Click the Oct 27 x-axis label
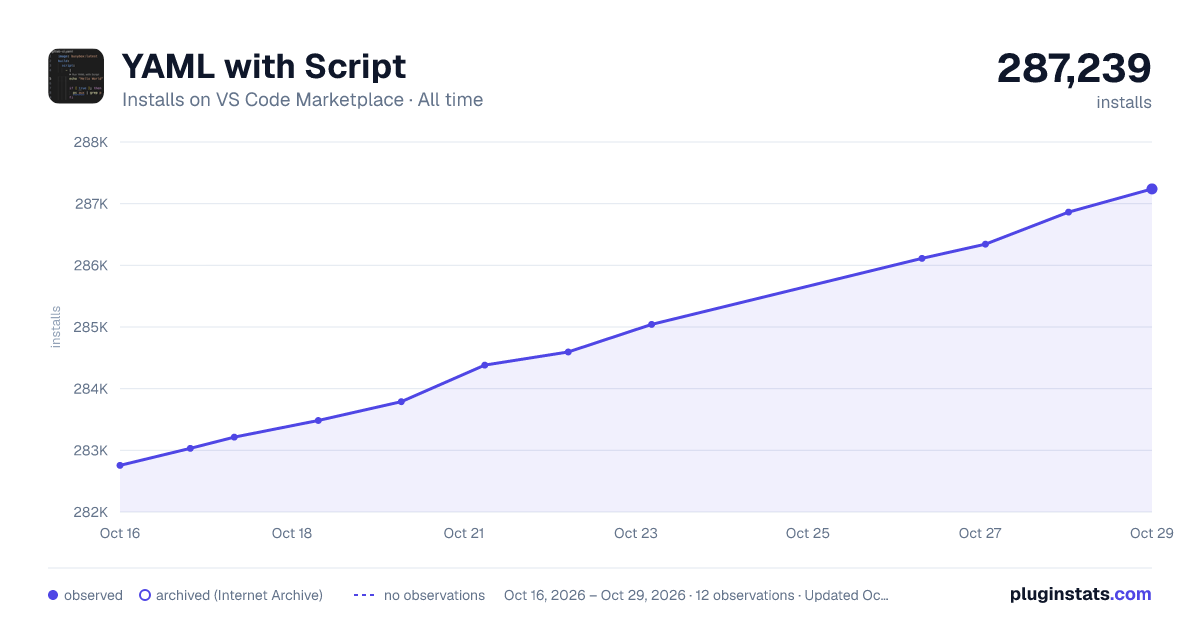The image size is (1200, 630). pos(980,533)
